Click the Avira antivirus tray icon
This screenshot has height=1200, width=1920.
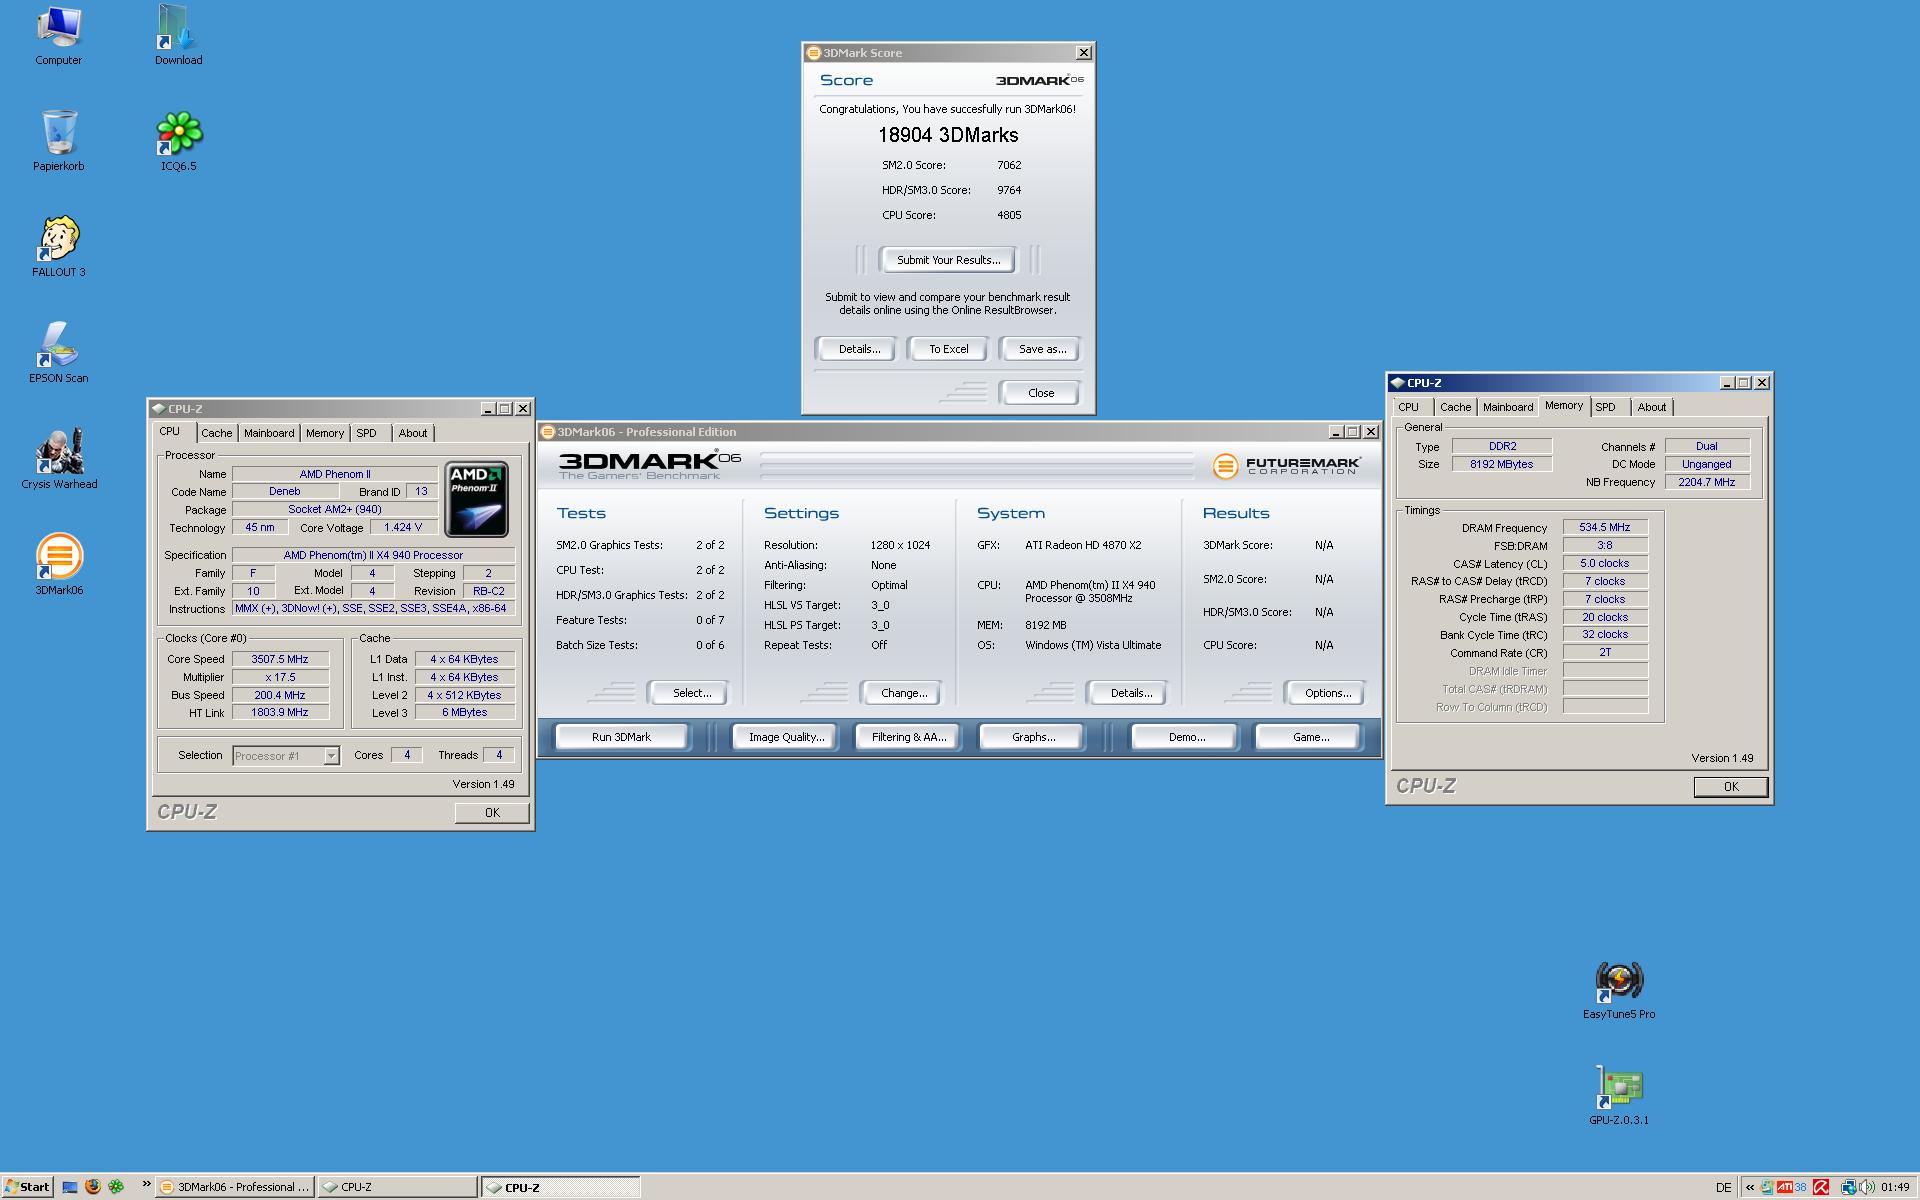pos(1821,1187)
